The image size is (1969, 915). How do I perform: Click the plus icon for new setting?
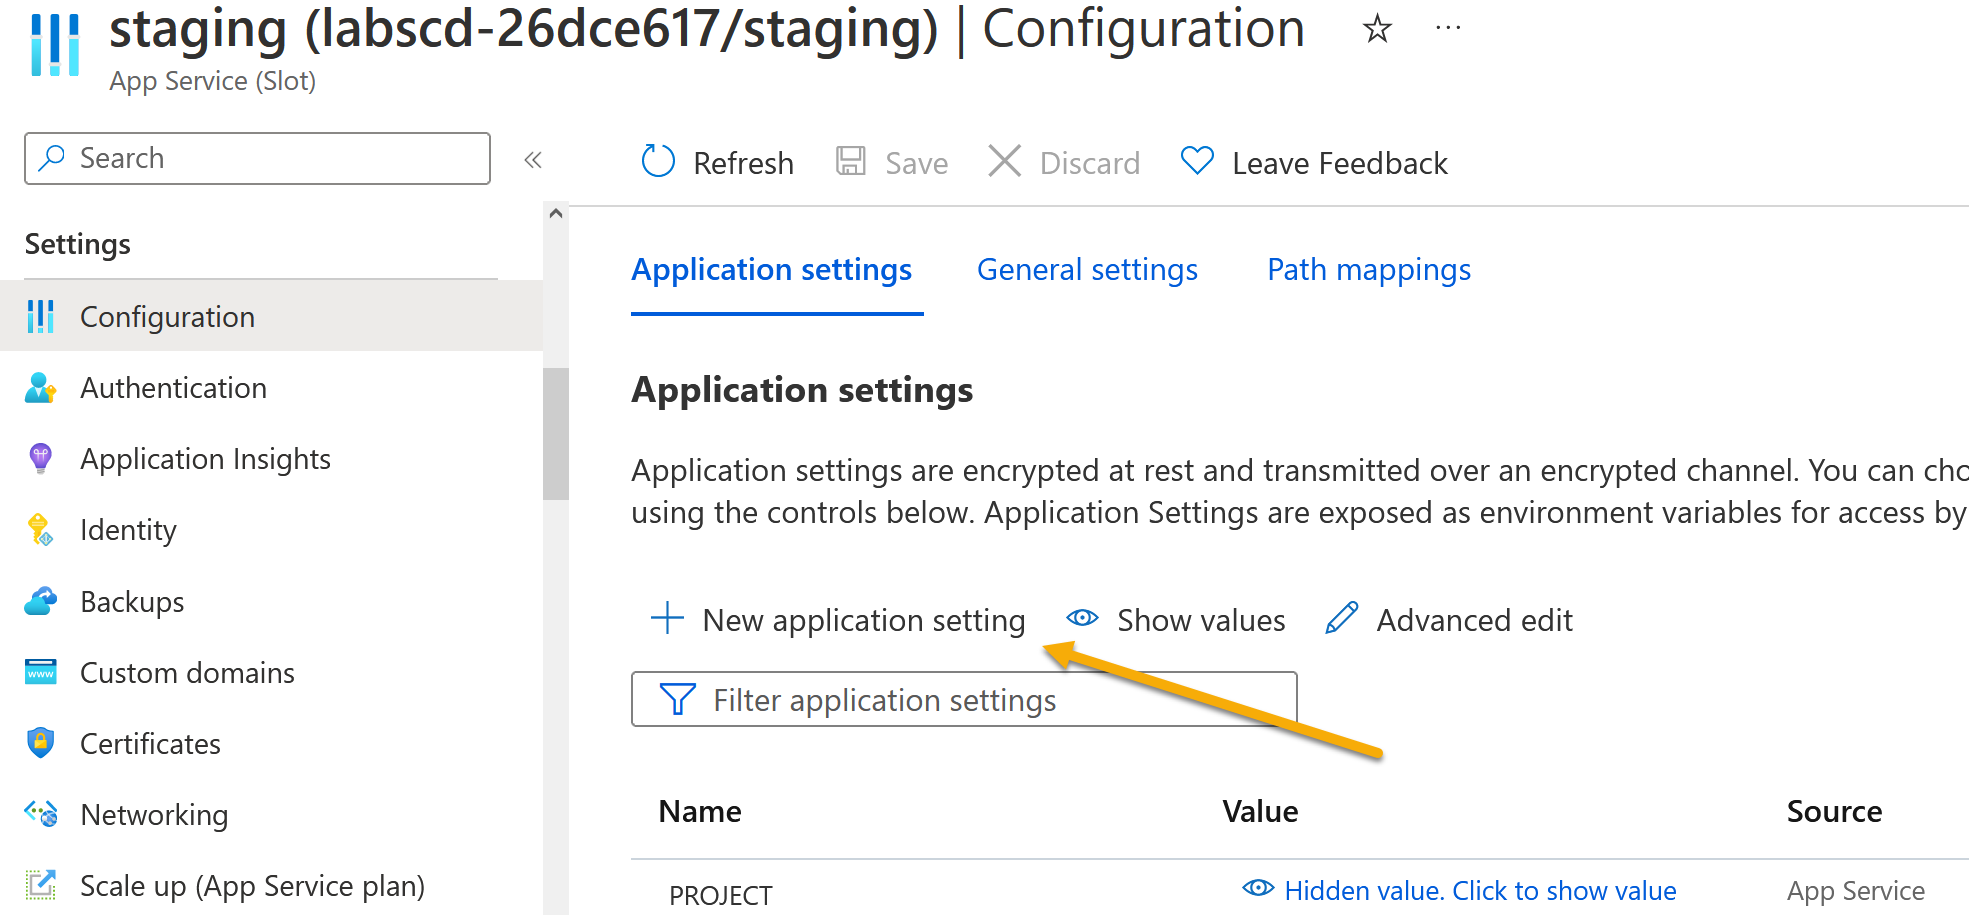click(667, 618)
